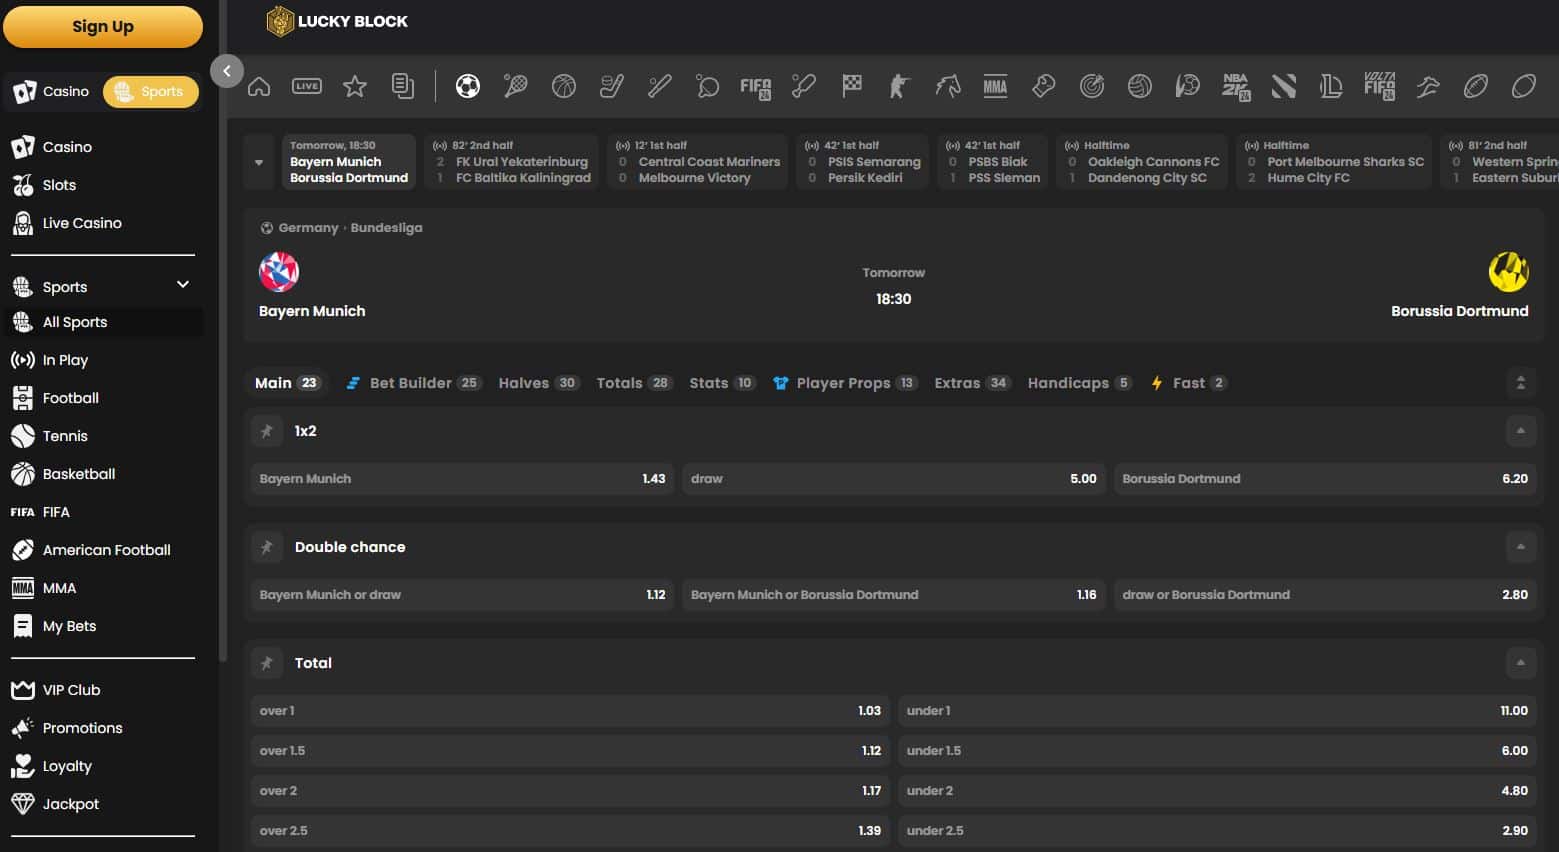This screenshot has width=1559, height=852.
Task: Click the Sign Up button
Action: tap(103, 26)
